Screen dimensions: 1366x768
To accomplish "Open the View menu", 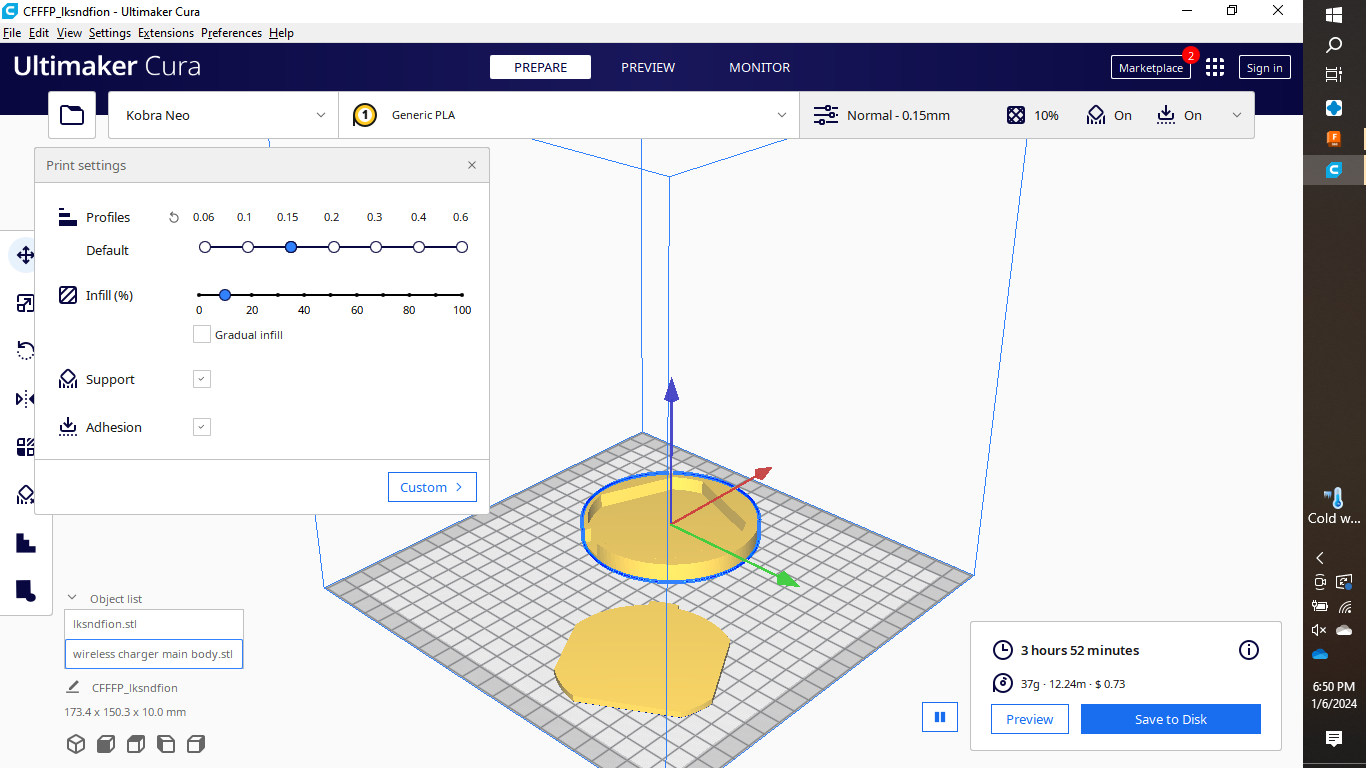I will (x=69, y=33).
